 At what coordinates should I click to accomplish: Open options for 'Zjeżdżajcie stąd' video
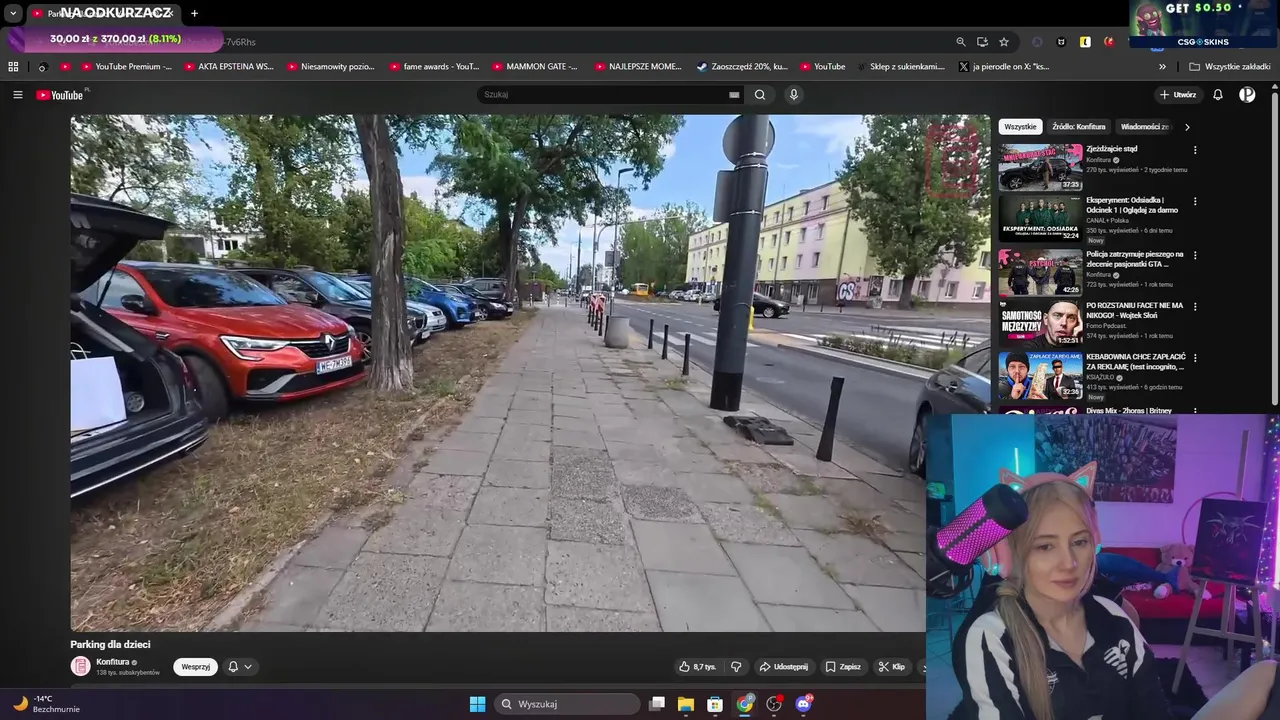1195,150
